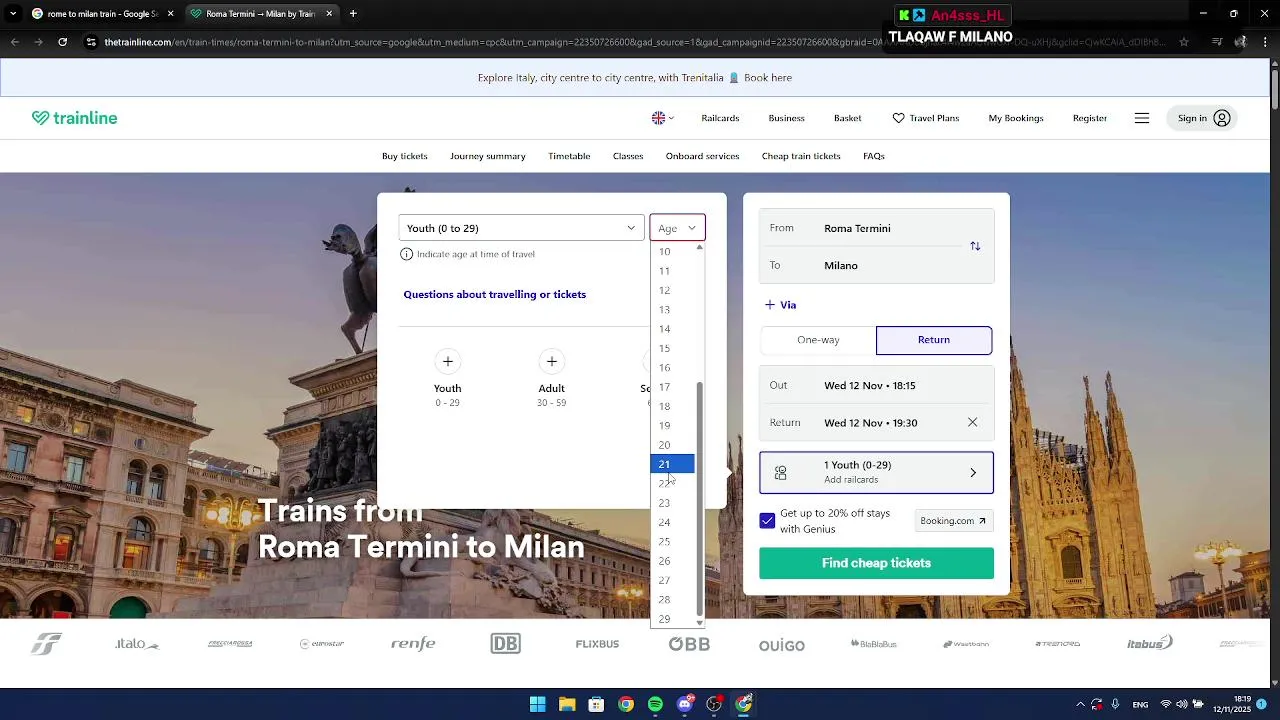Open Microsoft Store from the taskbar
Image resolution: width=1280 pixels, height=720 pixels.
pos(596,704)
